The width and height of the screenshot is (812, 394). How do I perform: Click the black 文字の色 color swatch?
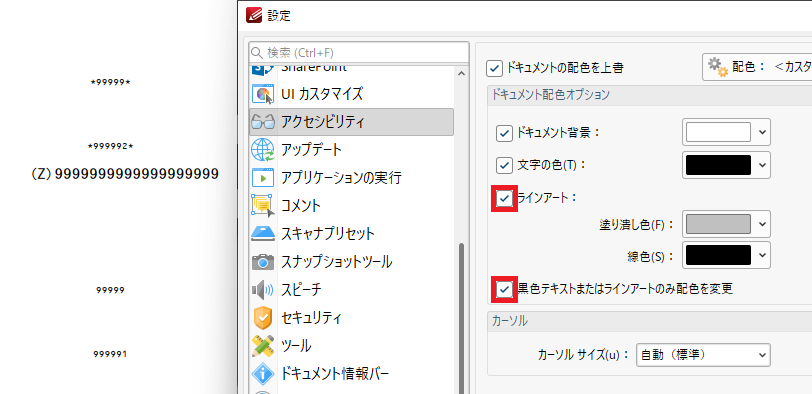click(718, 165)
